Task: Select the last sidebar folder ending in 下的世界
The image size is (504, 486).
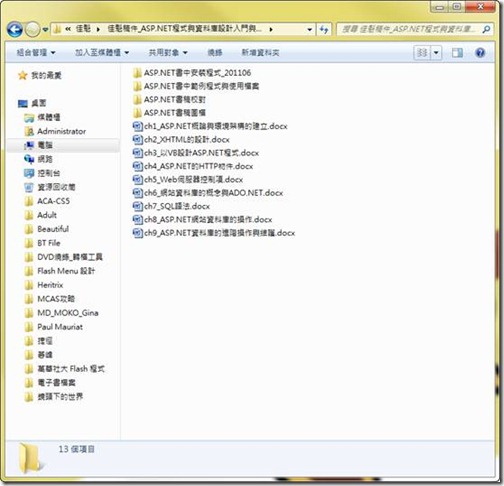Action: click(x=54, y=397)
